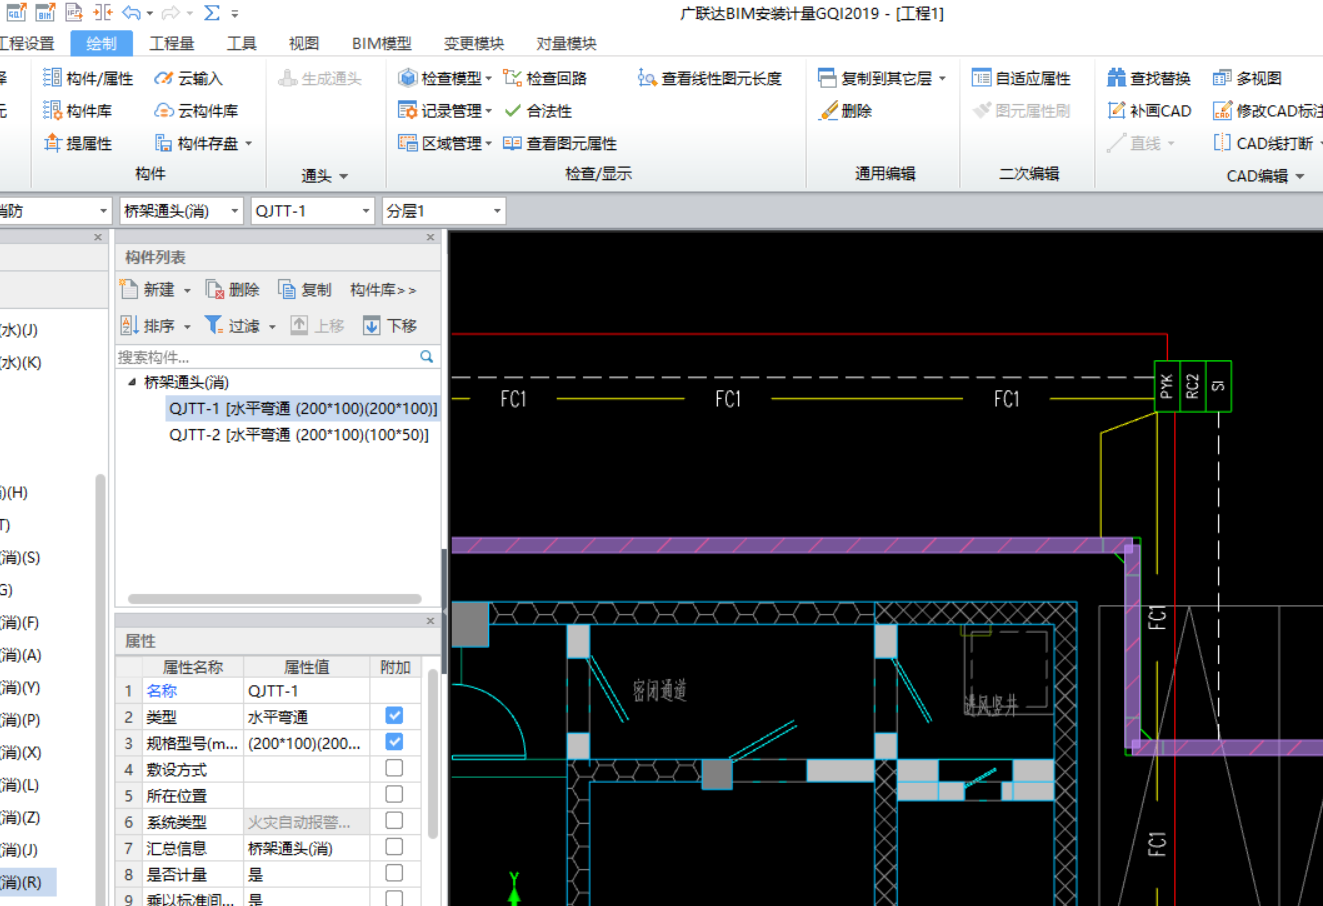This screenshot has width=1323, height=906.
Task: Select QJTT-1 [水平弯通 (200*100)(200*100)] item
Action: (303, 409)
